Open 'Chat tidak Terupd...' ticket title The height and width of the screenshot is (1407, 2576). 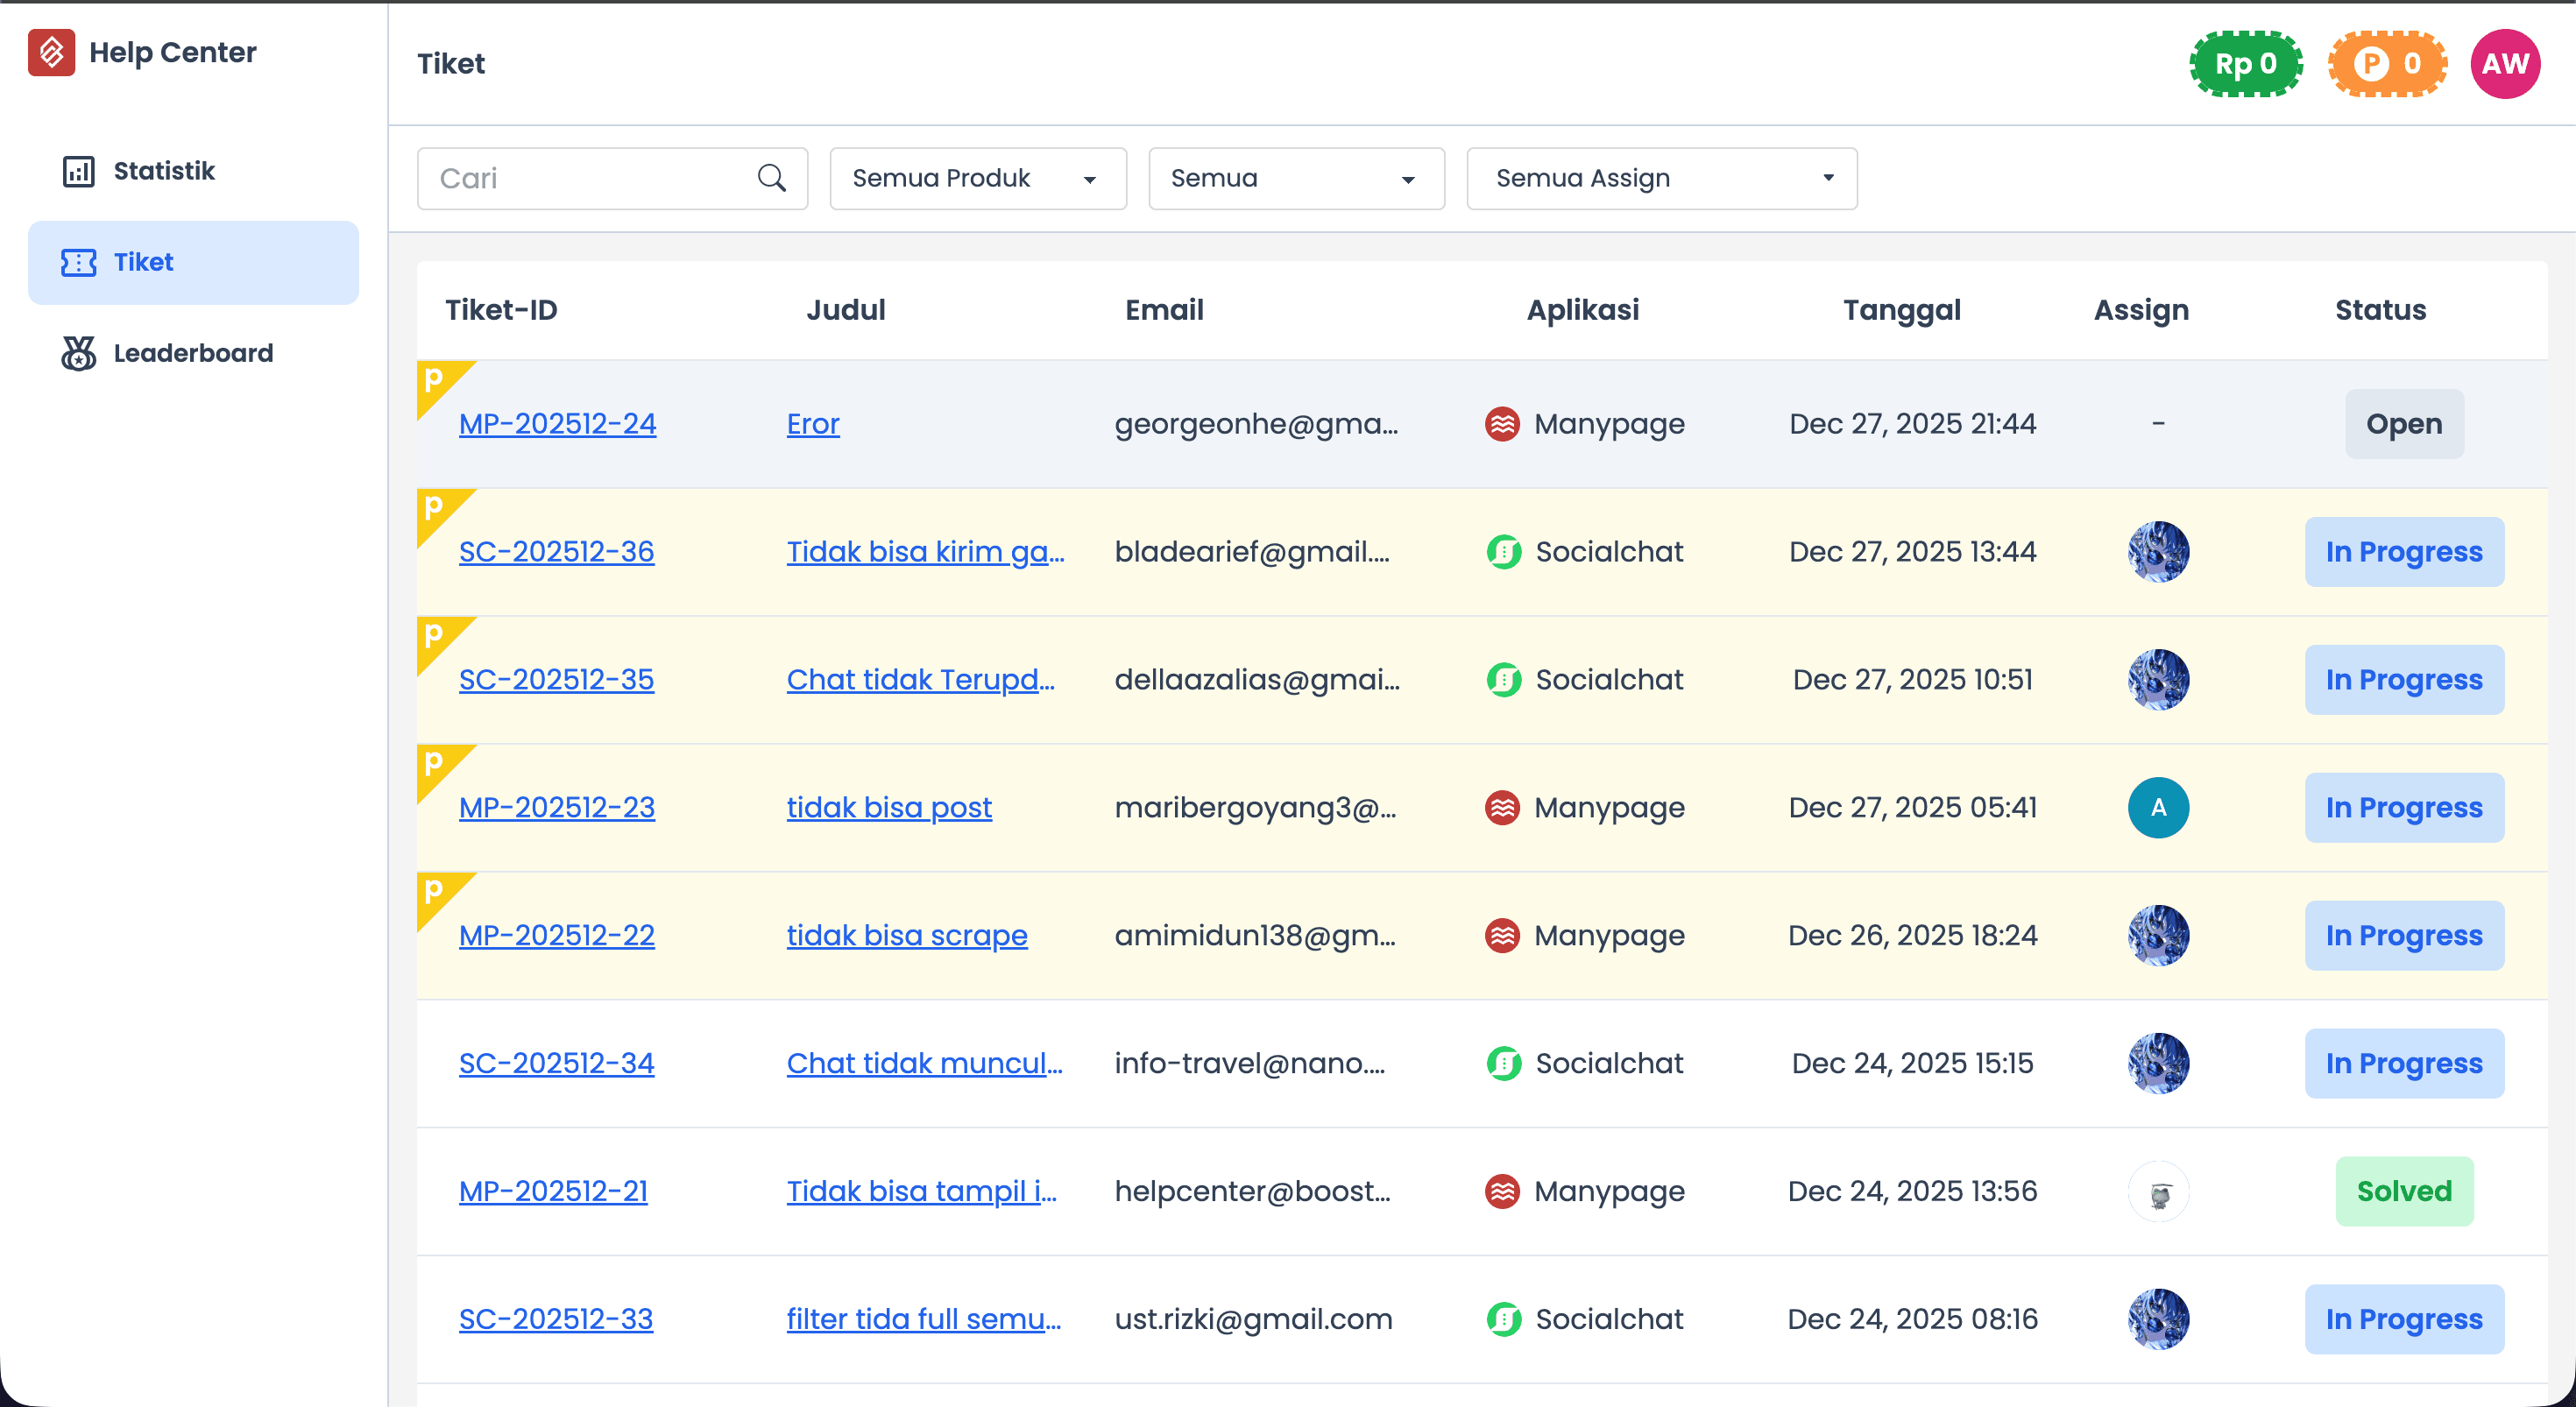[920, 680]
